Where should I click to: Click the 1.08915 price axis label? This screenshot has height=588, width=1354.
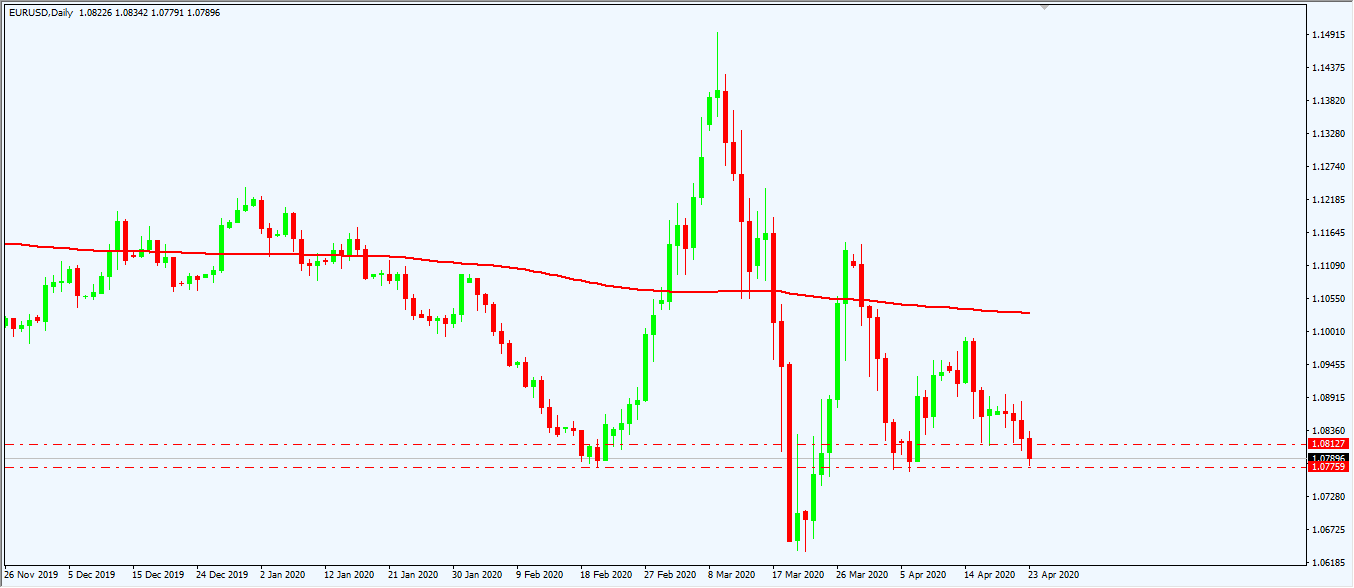click(1328, 398)
